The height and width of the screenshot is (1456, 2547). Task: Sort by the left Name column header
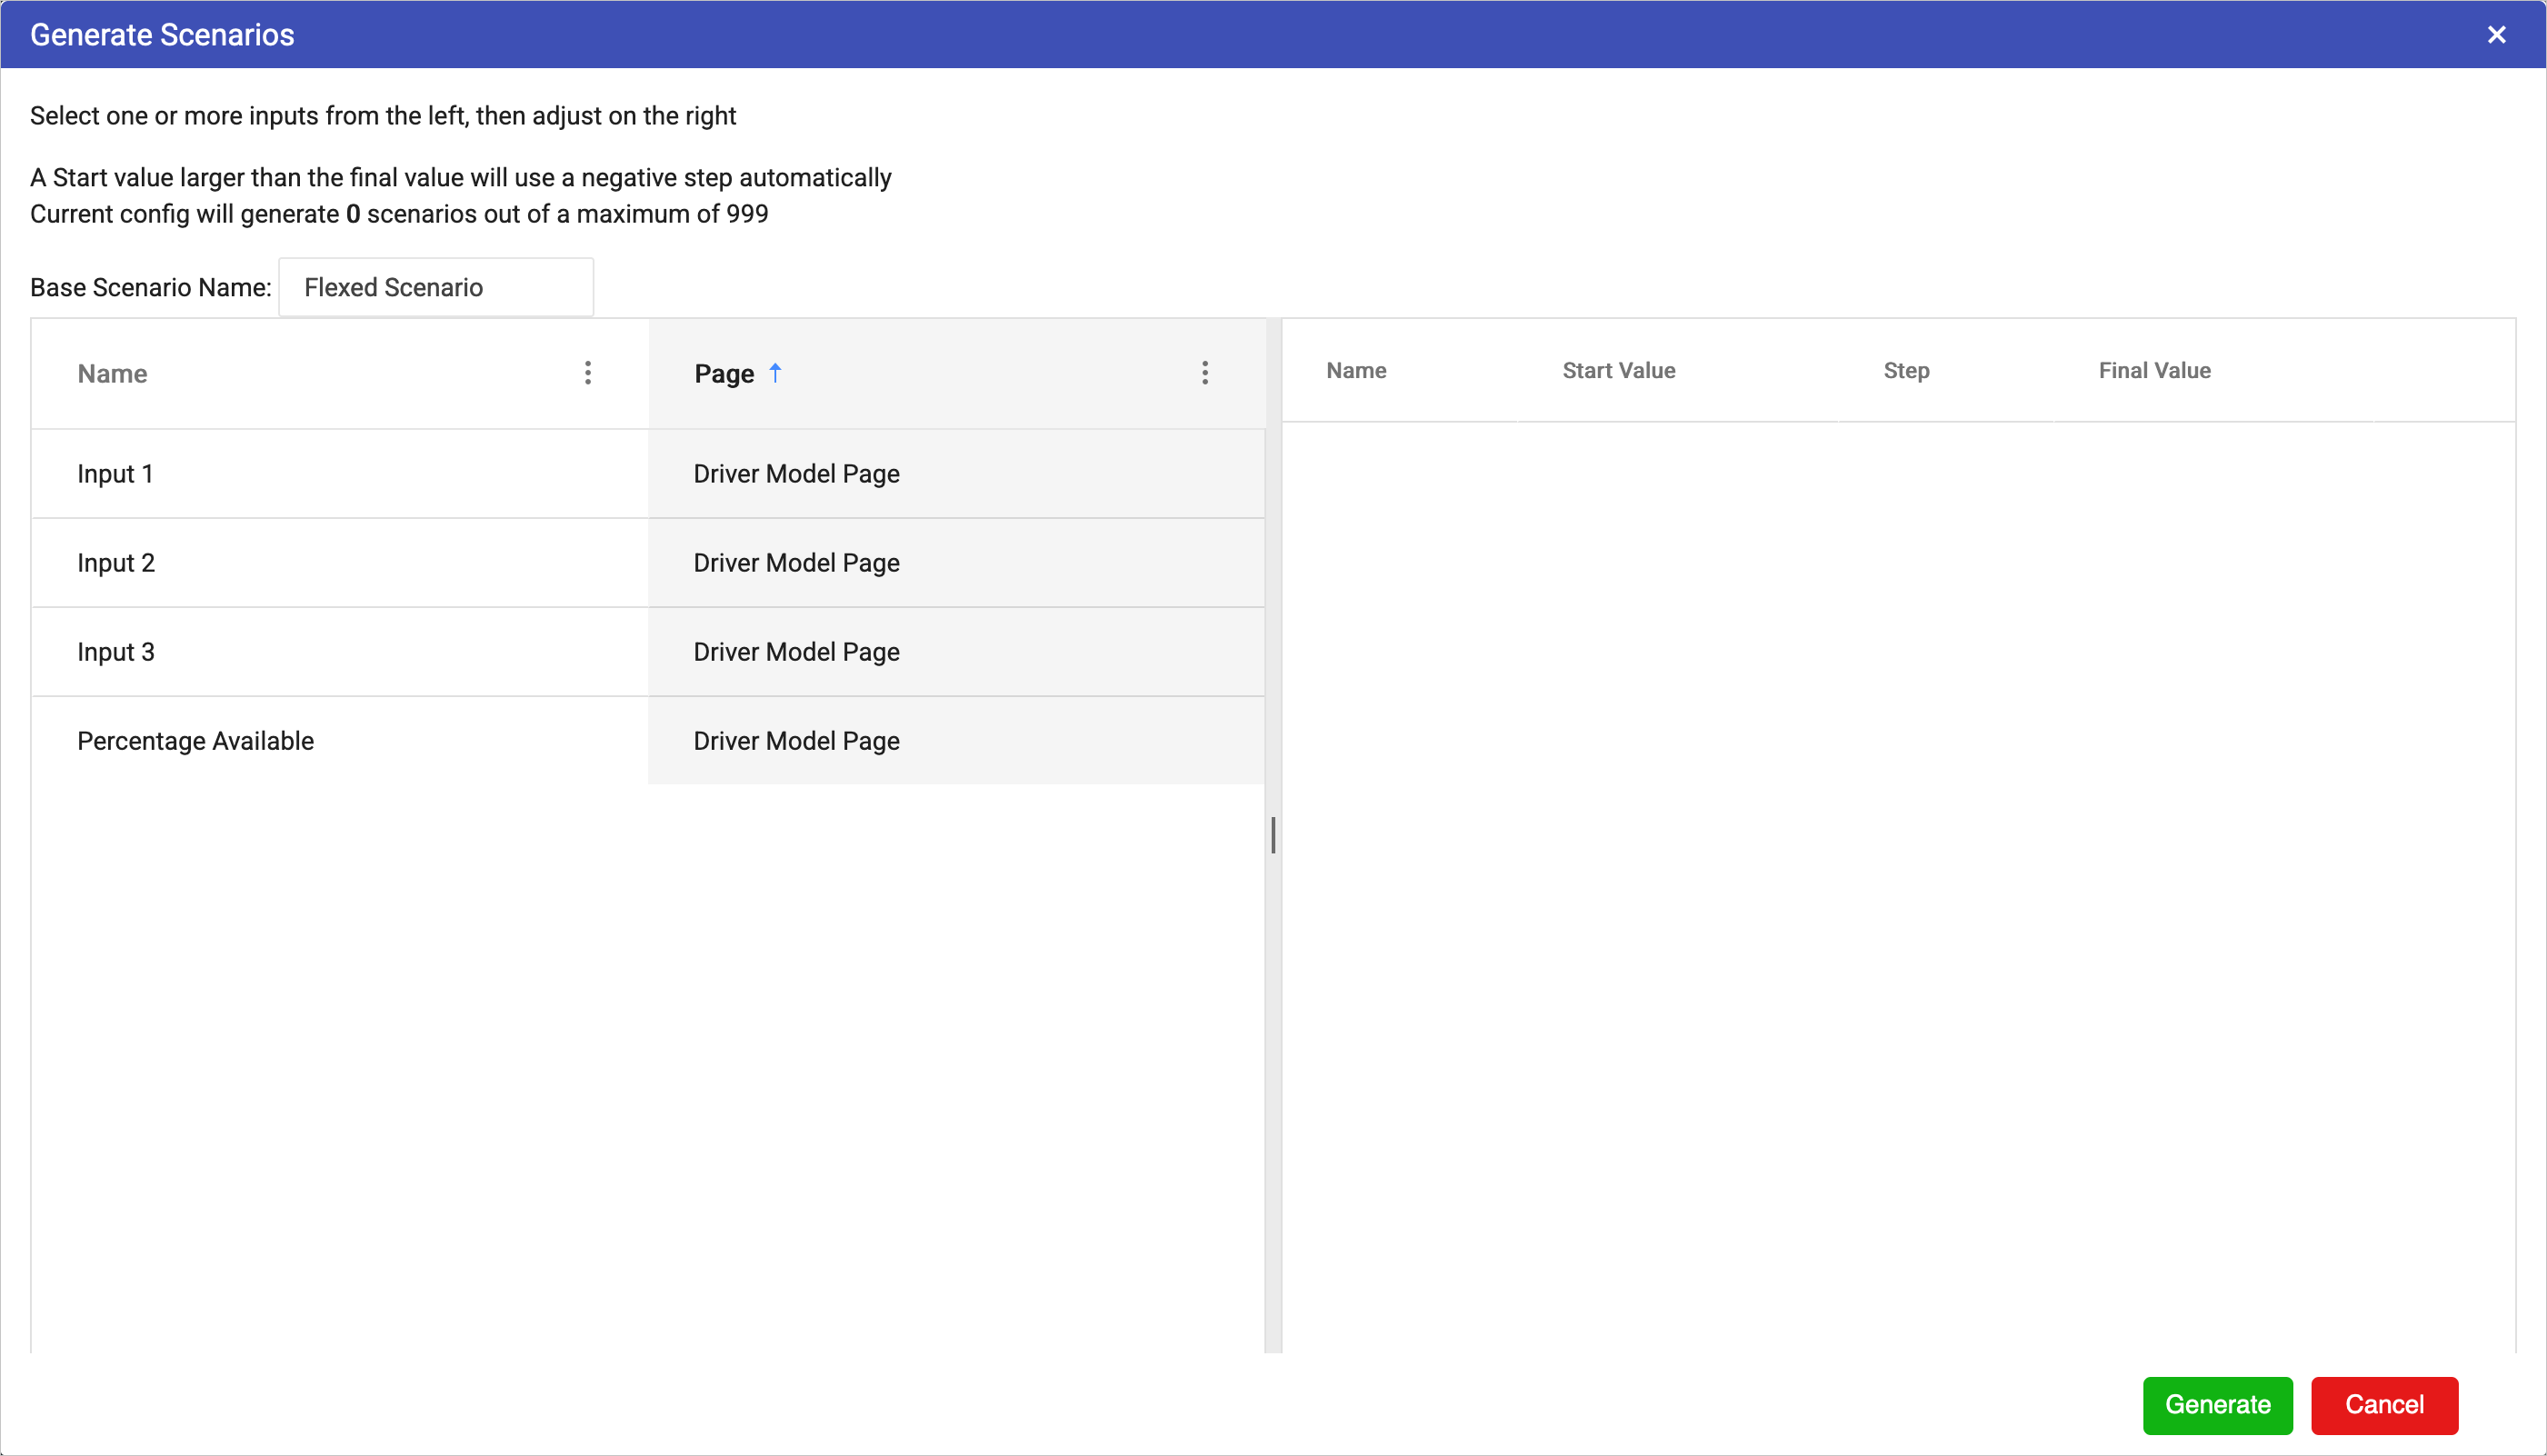coord(113,374)
